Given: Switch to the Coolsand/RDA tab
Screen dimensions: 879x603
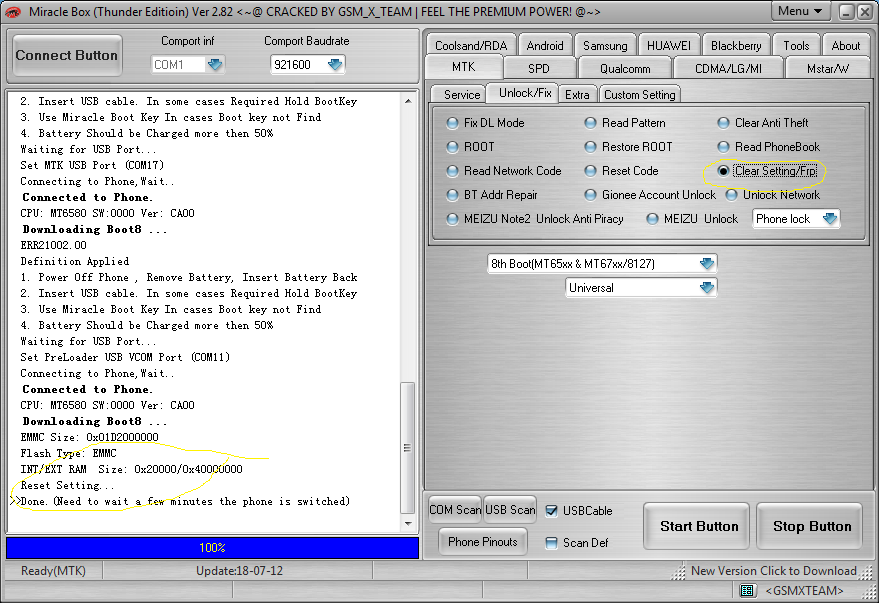Looking at the screenshot, I should click(x=471, y=45).
